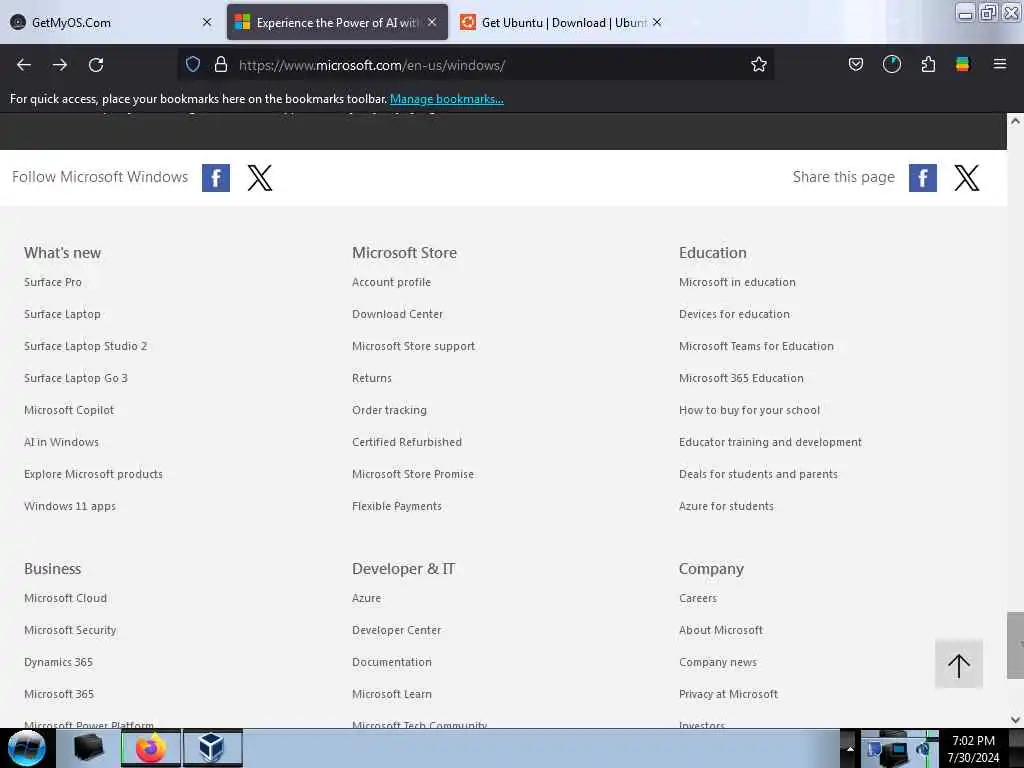The image size is (1024, 768).
Task: Open Privacy at Microsoft link
Action: (x=728, y=694)
